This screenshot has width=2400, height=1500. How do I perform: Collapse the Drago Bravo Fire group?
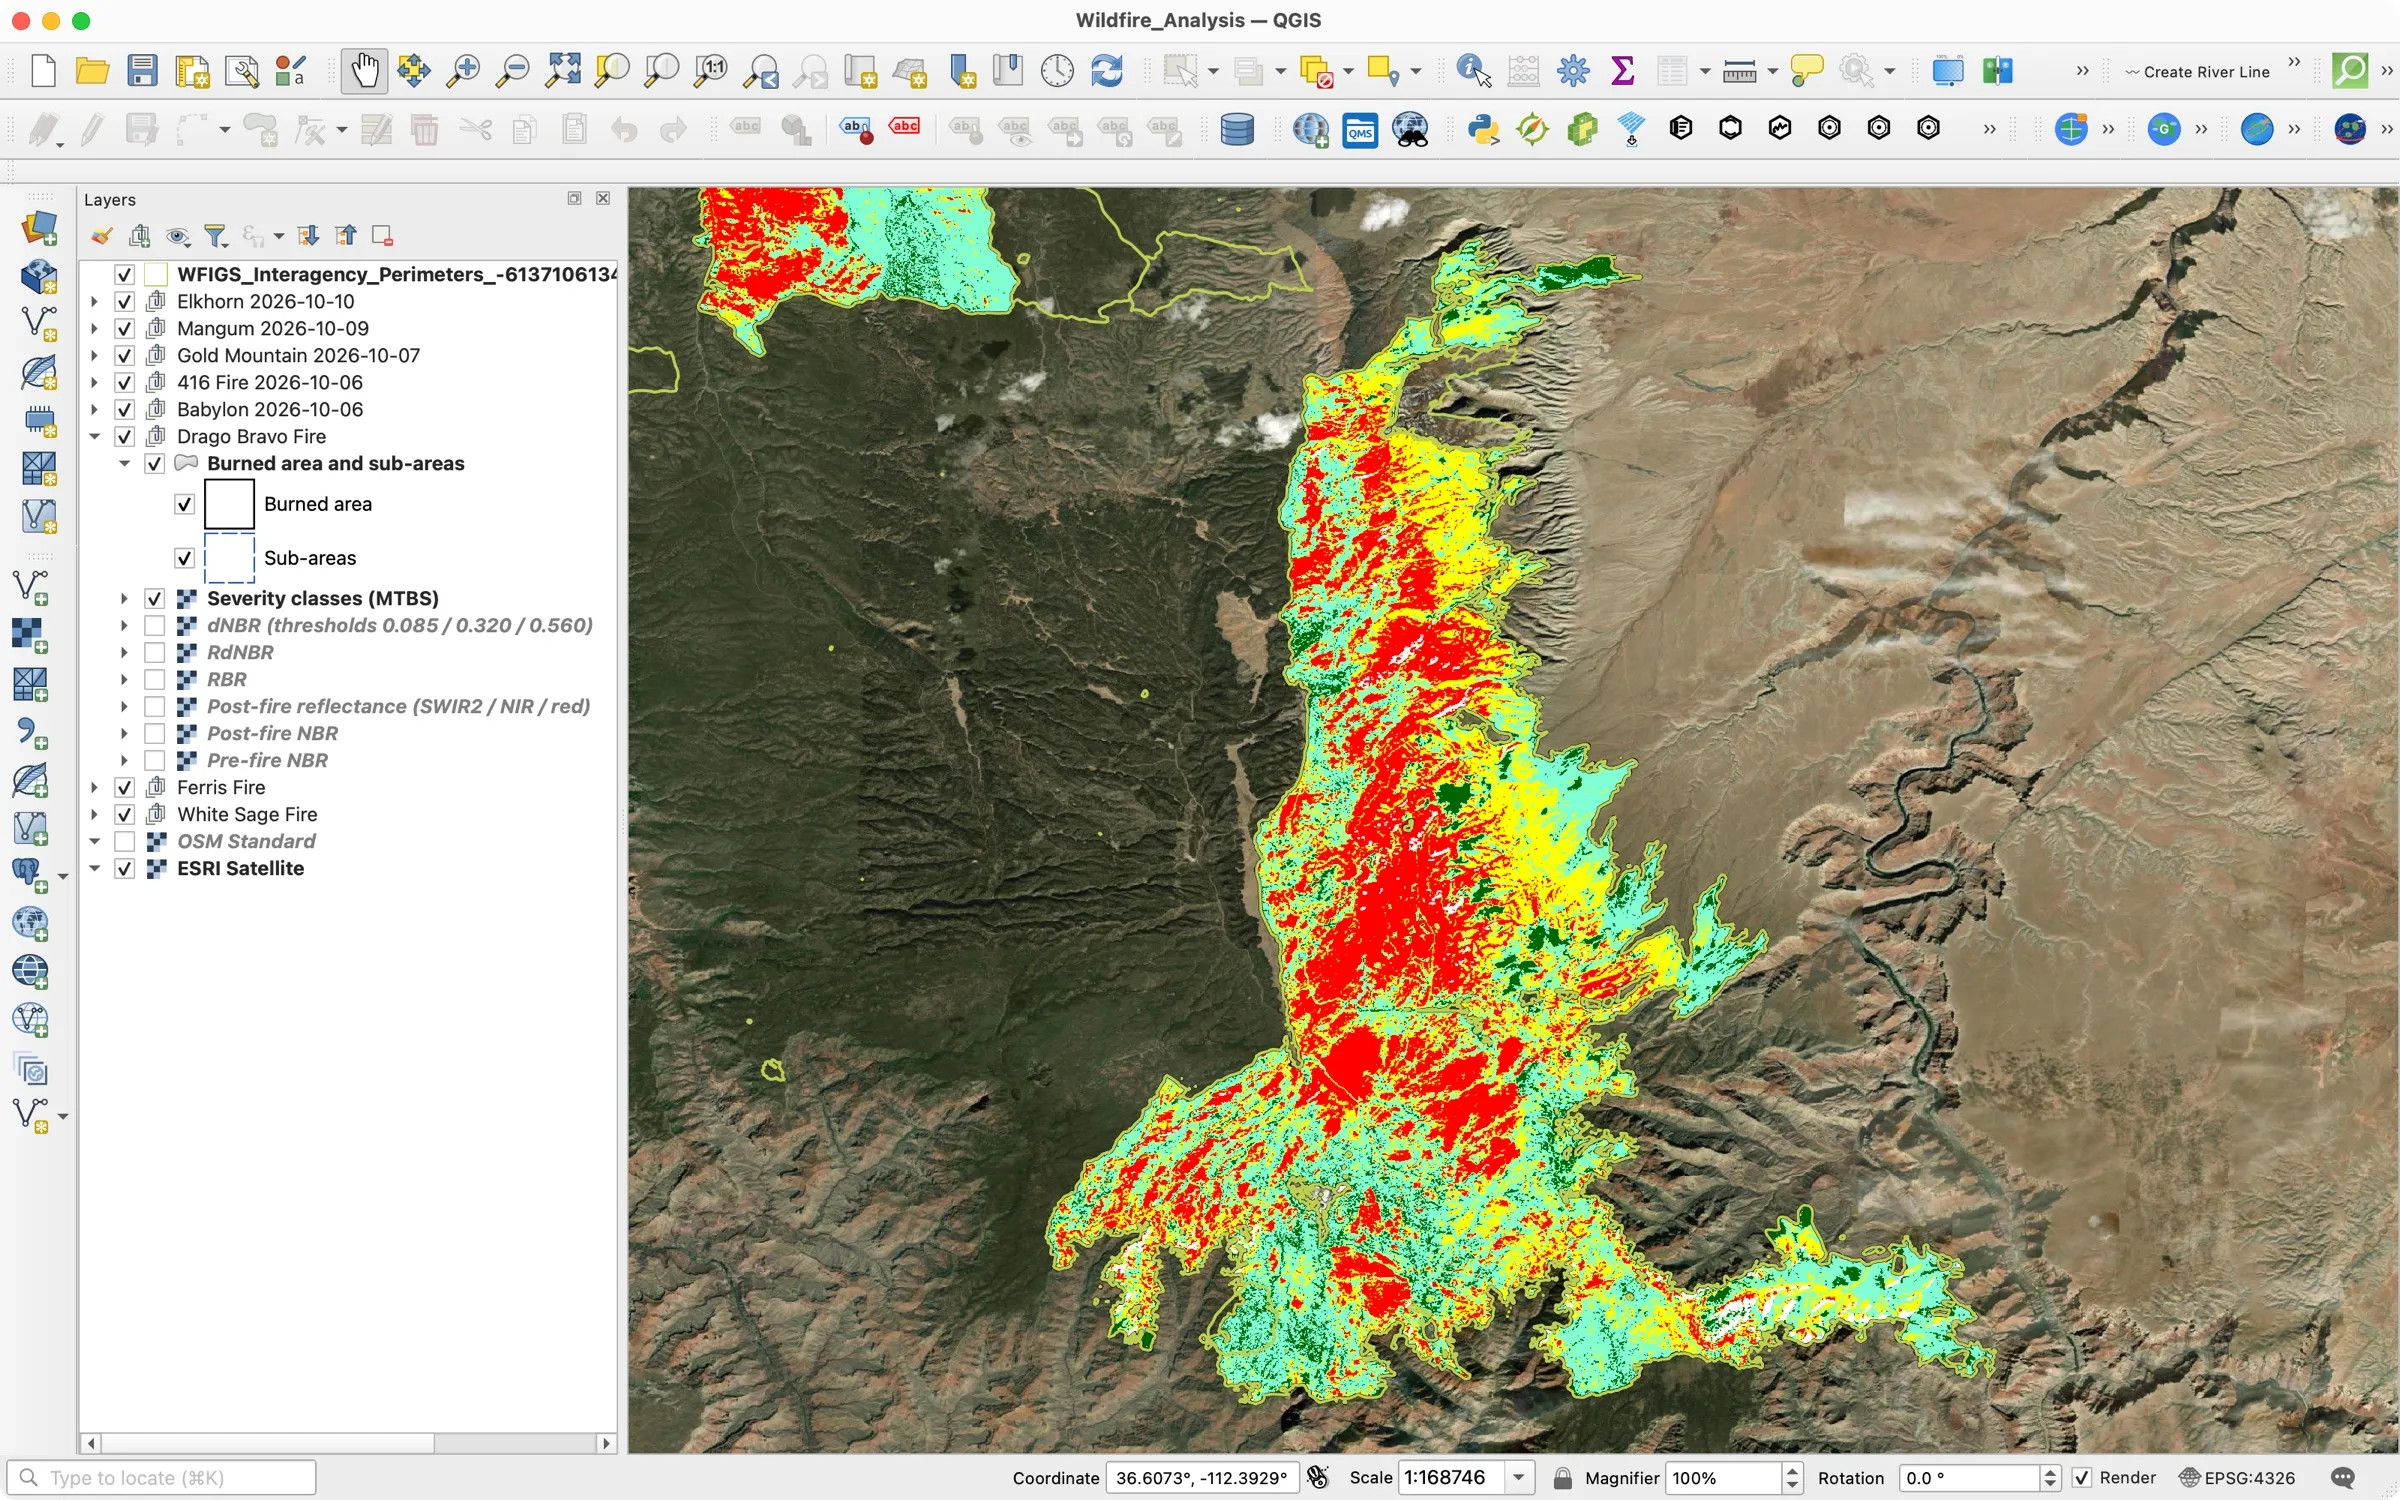pyautogui.click(x=95, y=436)
